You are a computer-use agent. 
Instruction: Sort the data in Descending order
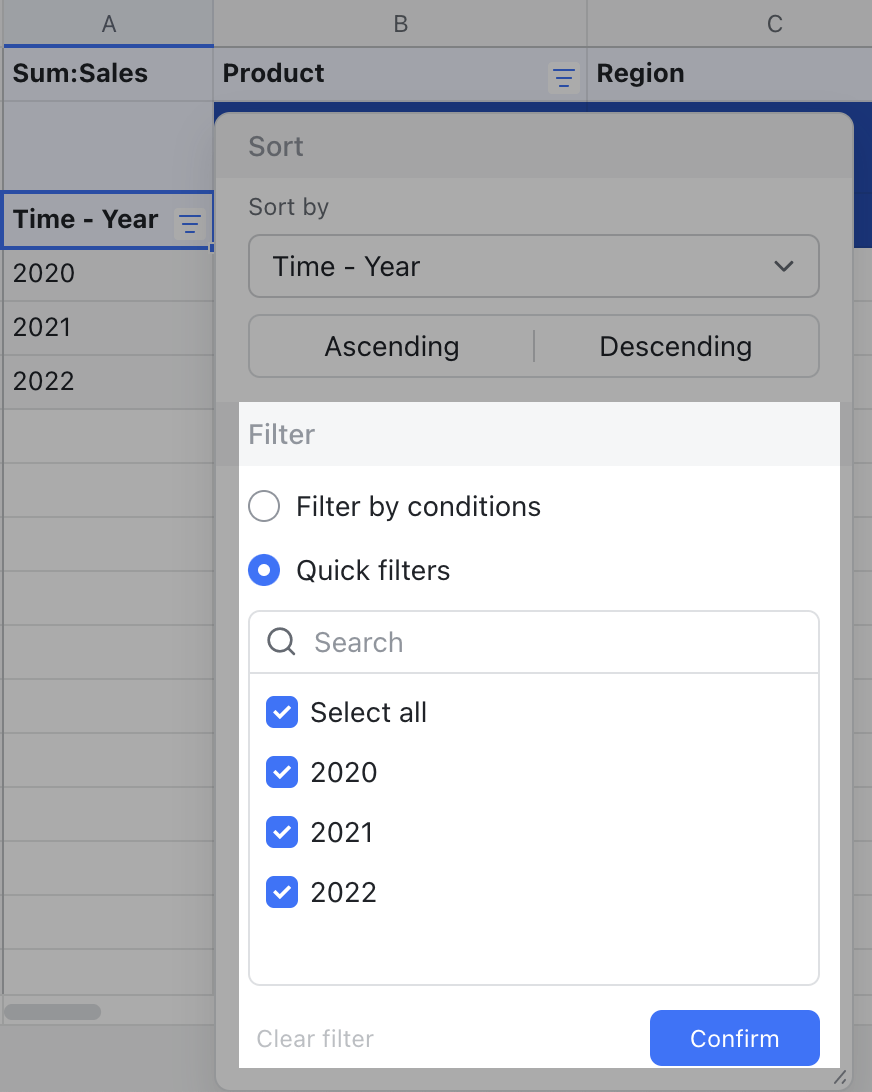click(675, 346)
